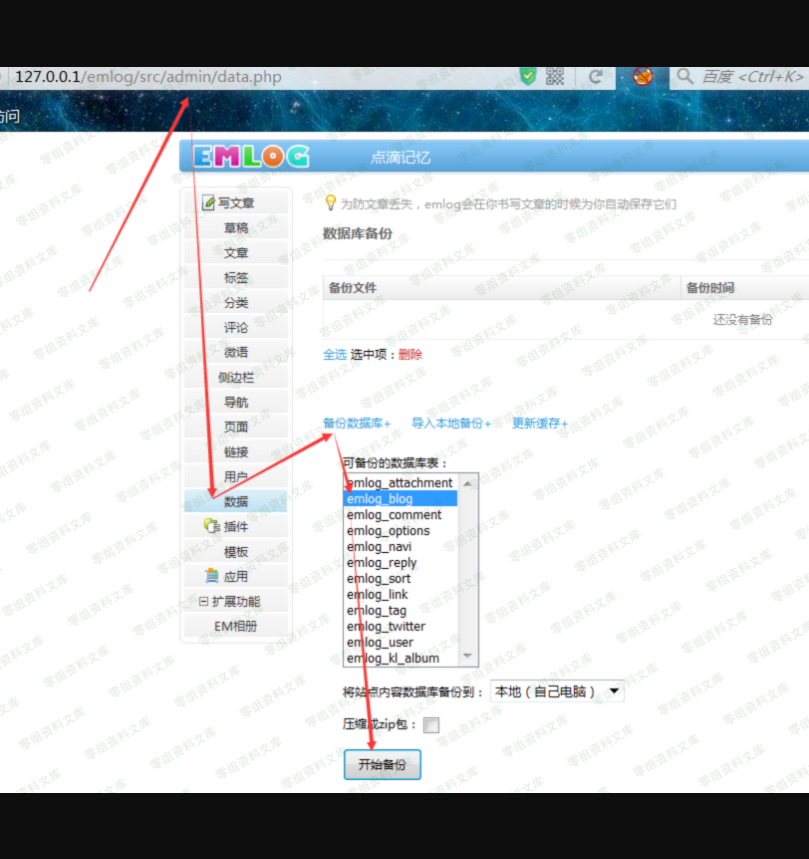
Task: Click the 插件 plugin icon in sidebar
Action: pos(211,527)
